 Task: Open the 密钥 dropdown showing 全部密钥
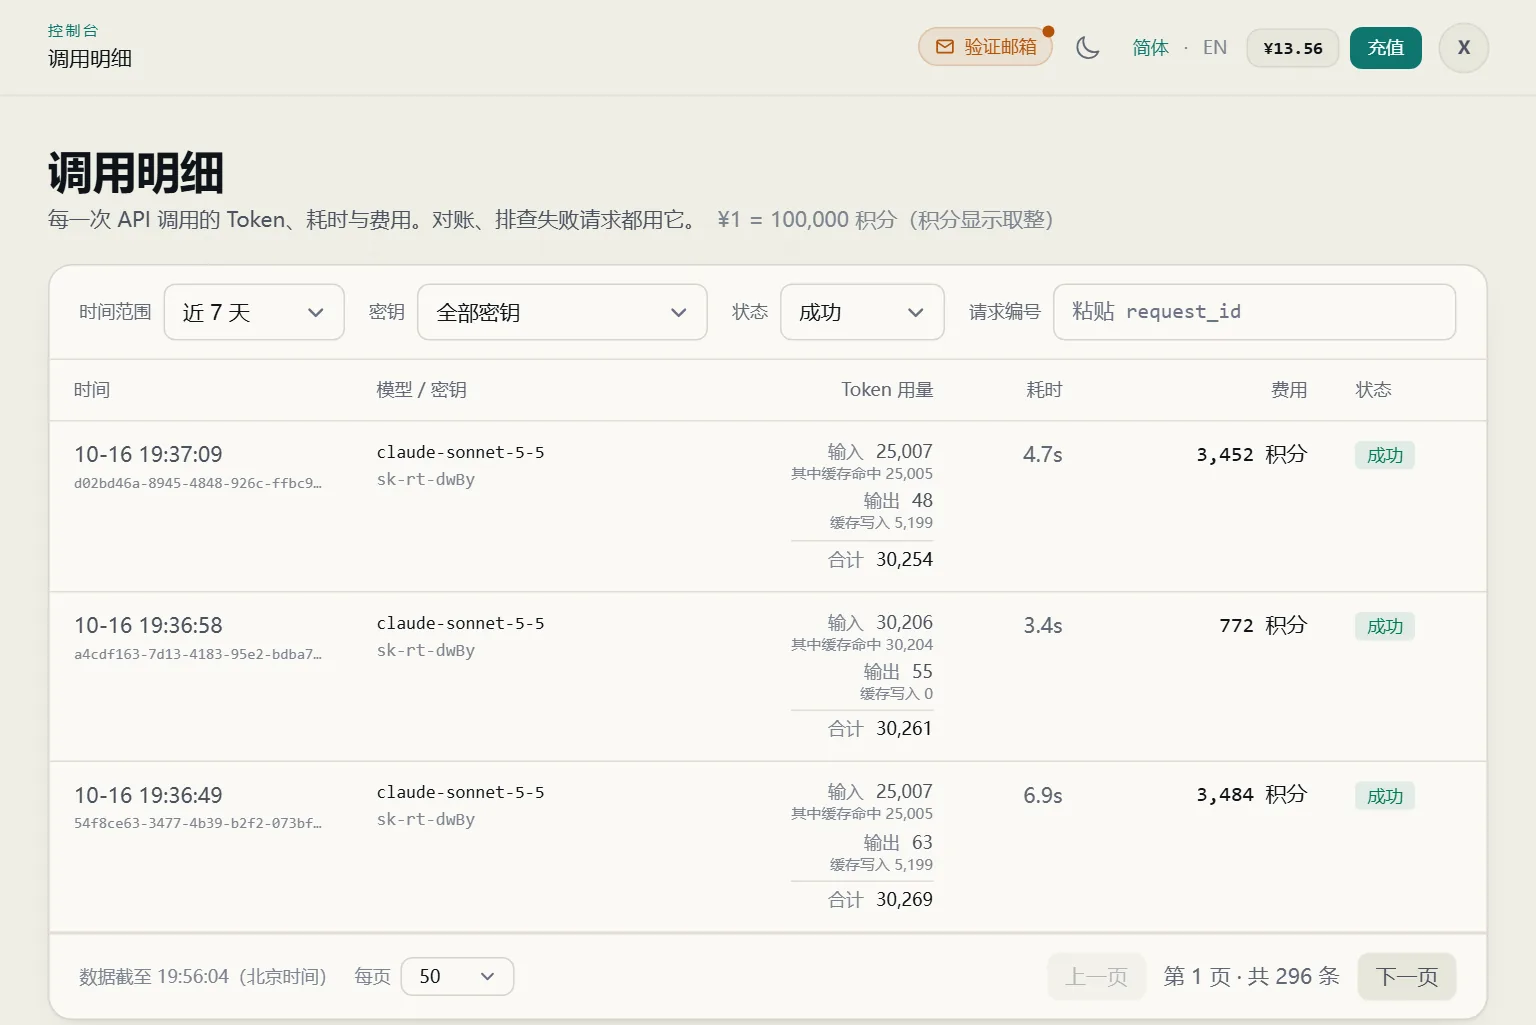562,312
